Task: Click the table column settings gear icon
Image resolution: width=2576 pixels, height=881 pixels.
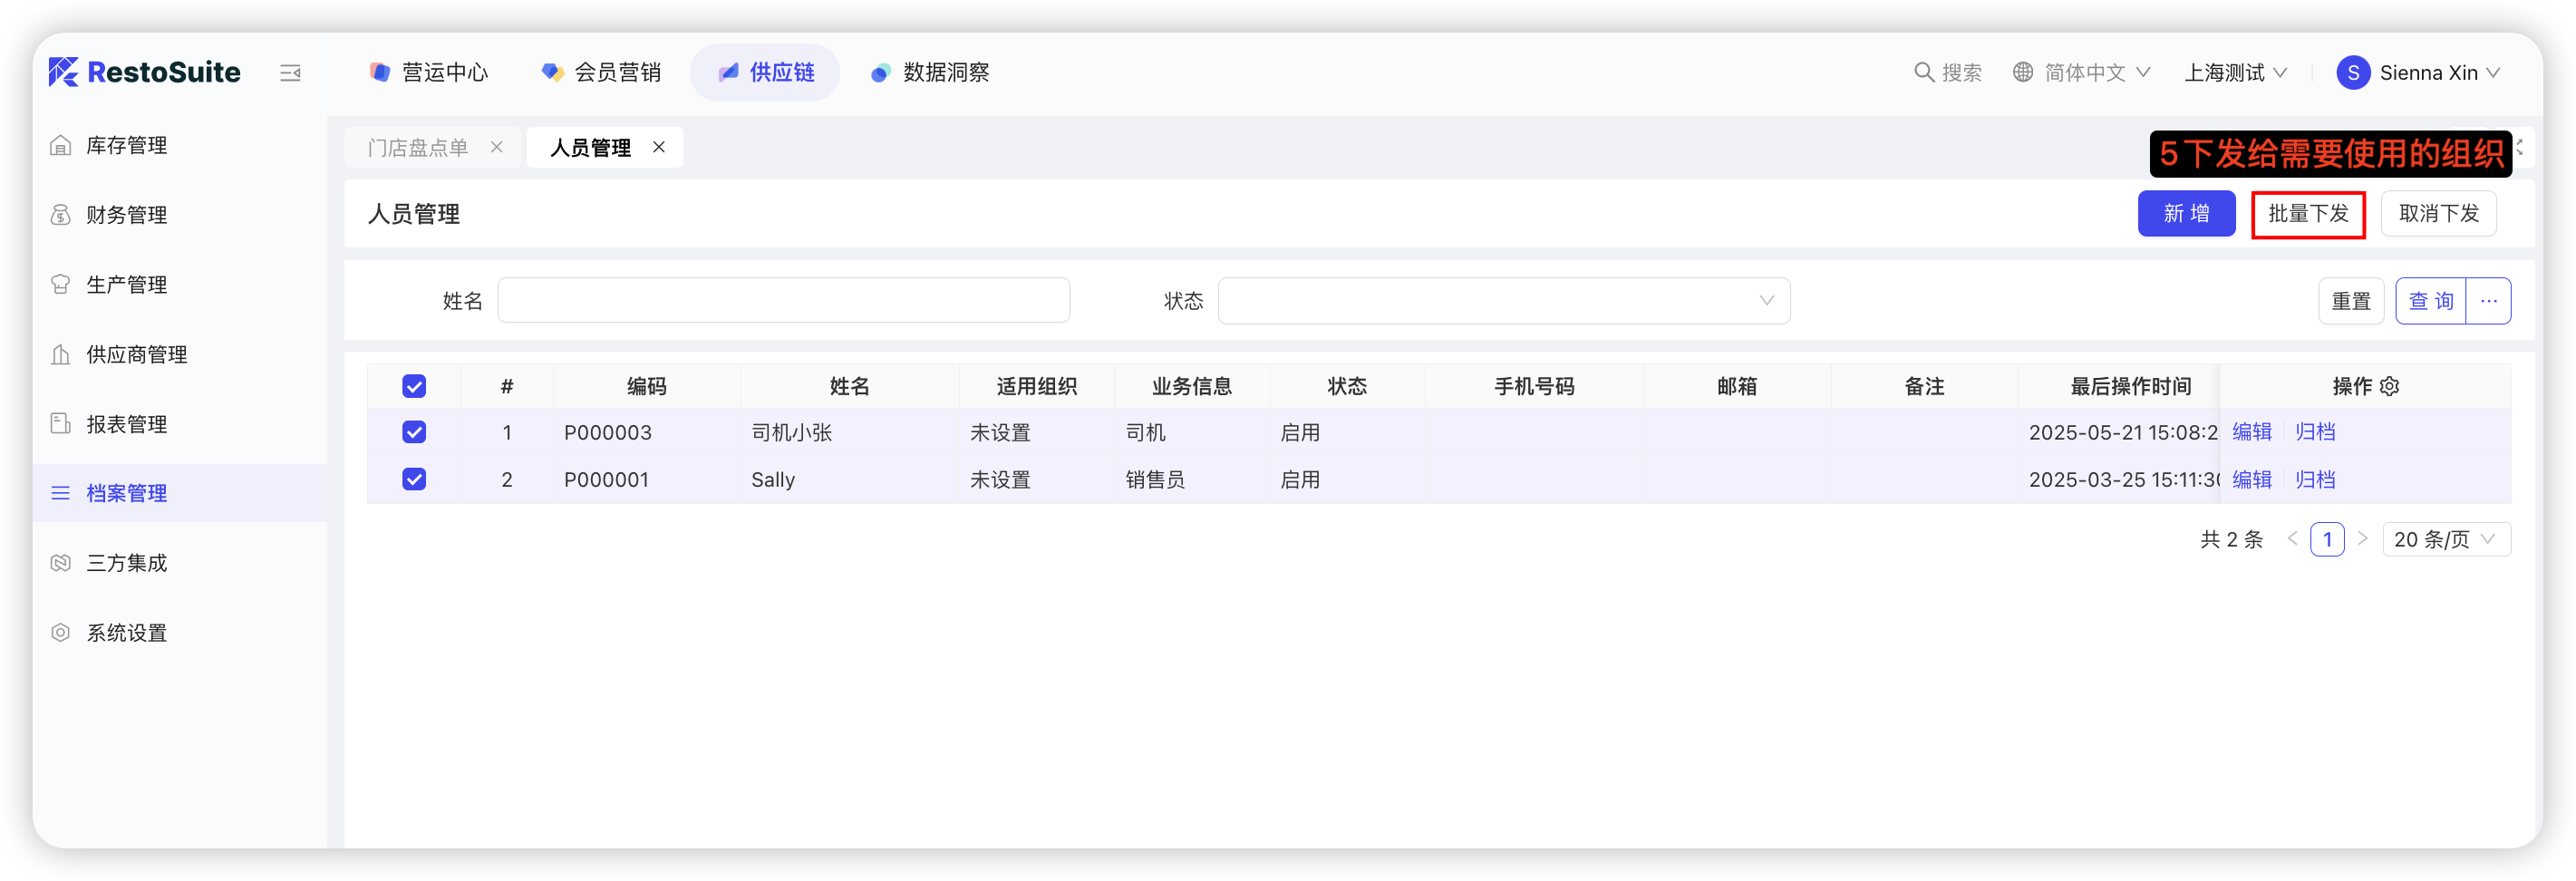Action: coord(2389,387)
